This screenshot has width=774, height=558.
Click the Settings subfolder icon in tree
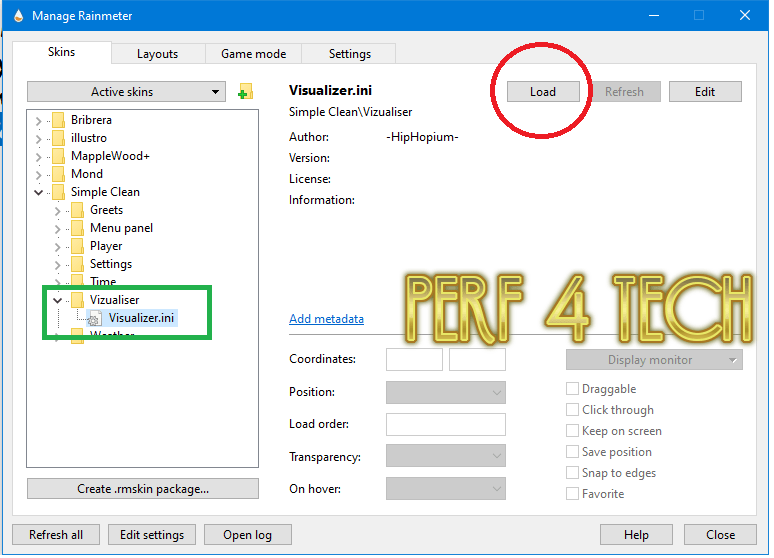[x=77, y=264]
